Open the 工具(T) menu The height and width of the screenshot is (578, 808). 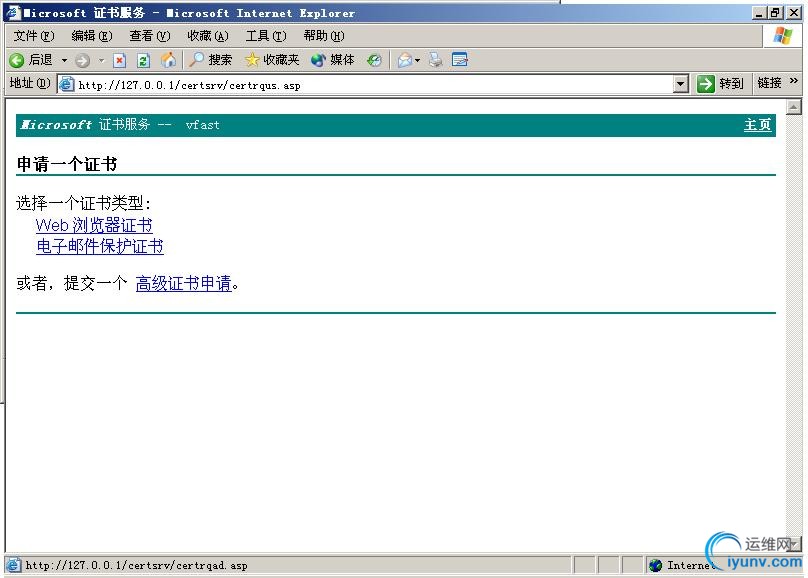click(266, 36)
